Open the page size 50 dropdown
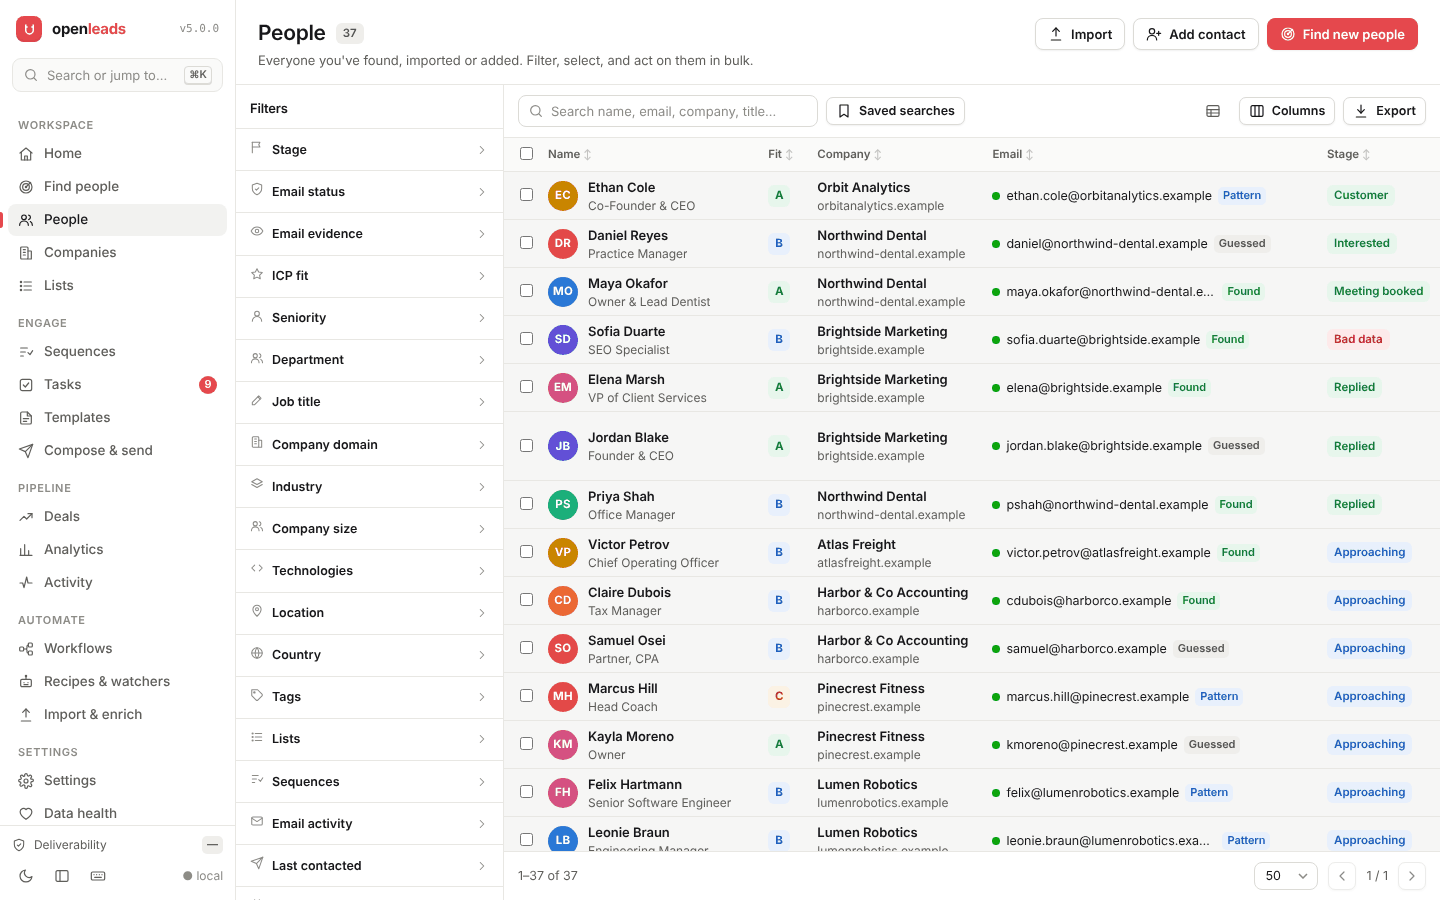 click(x=1285, y=876)
